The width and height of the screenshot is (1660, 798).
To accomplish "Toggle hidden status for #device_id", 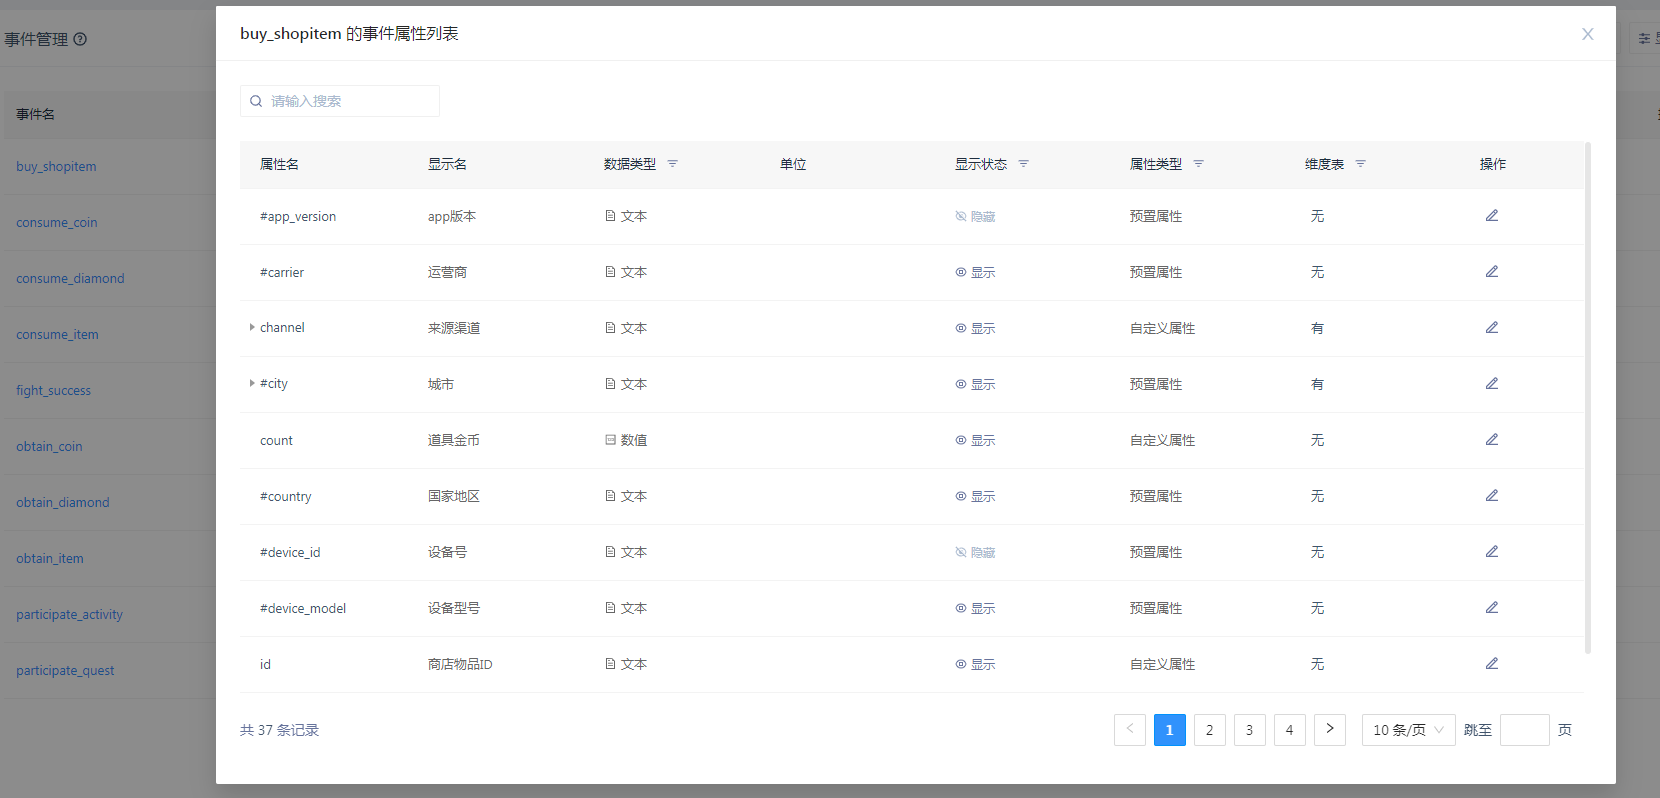I will [x=975, y=553].
